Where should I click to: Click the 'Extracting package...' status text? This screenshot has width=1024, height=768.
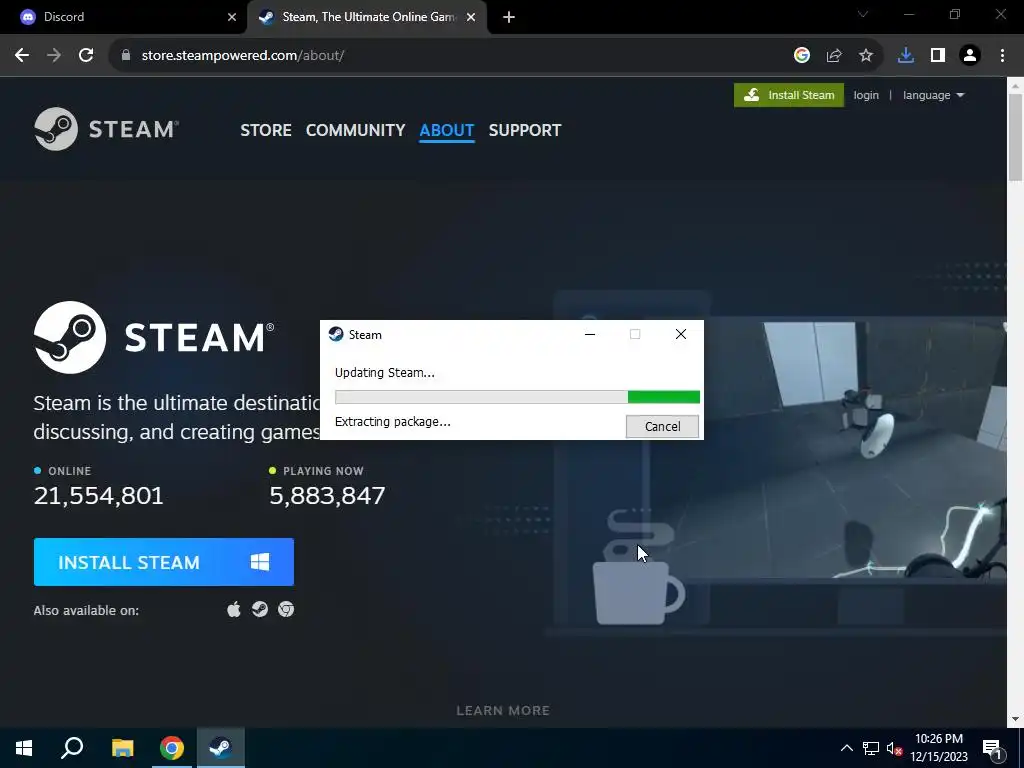tap(392, 422)
